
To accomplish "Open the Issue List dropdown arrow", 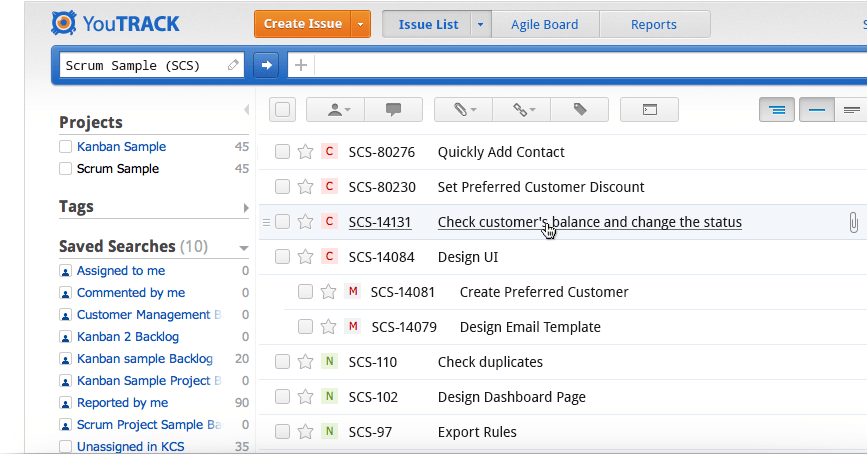I will tap(480, 25).
